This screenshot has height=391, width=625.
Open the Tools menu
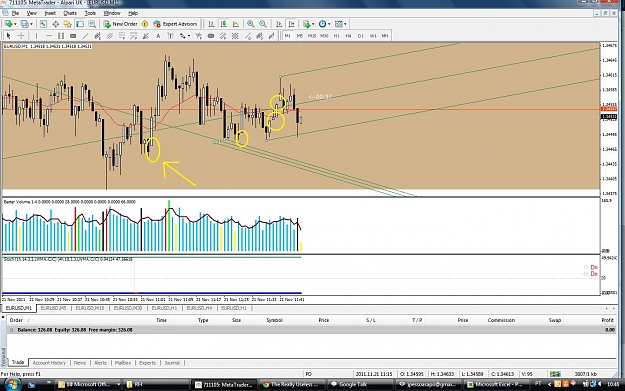pyautogui.click(x=90, y=13)
